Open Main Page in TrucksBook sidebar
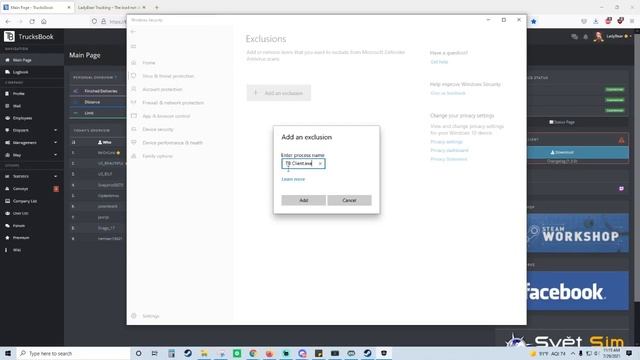This screenshot has height=360, width=640. (x=32, y=60)
